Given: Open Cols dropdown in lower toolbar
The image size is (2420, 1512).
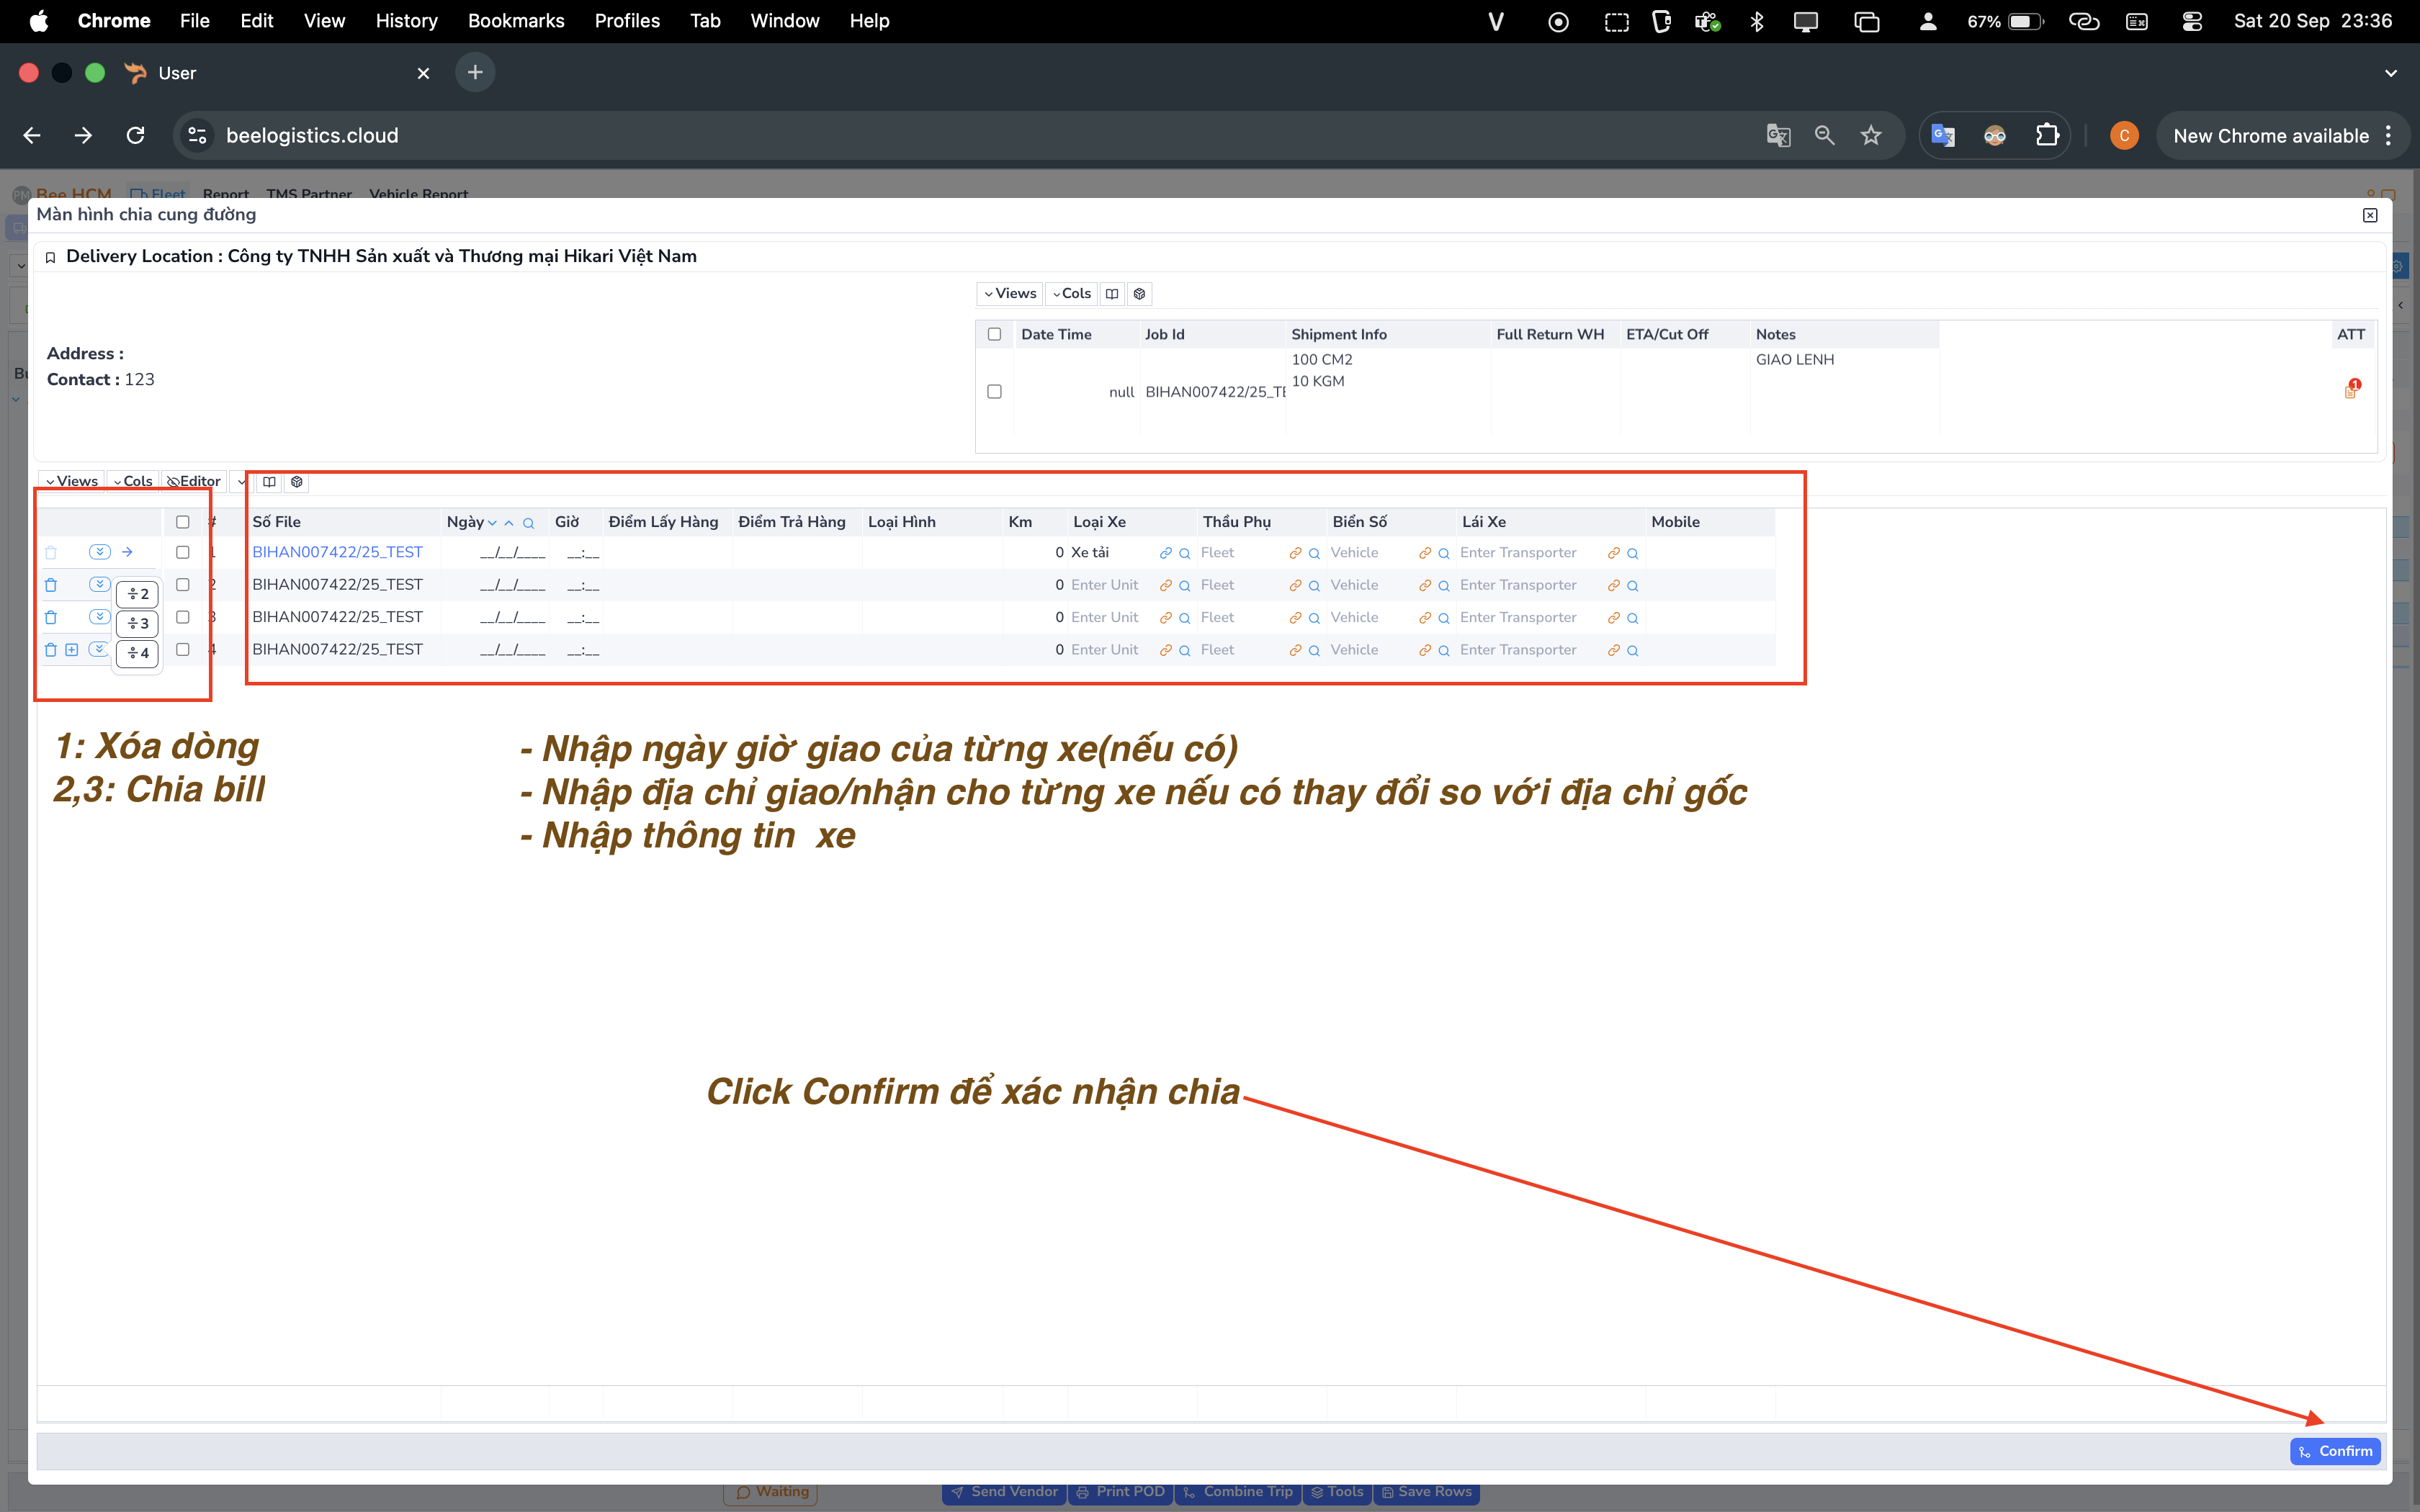Looking at the screenshot, I should (x=133, y=482).
